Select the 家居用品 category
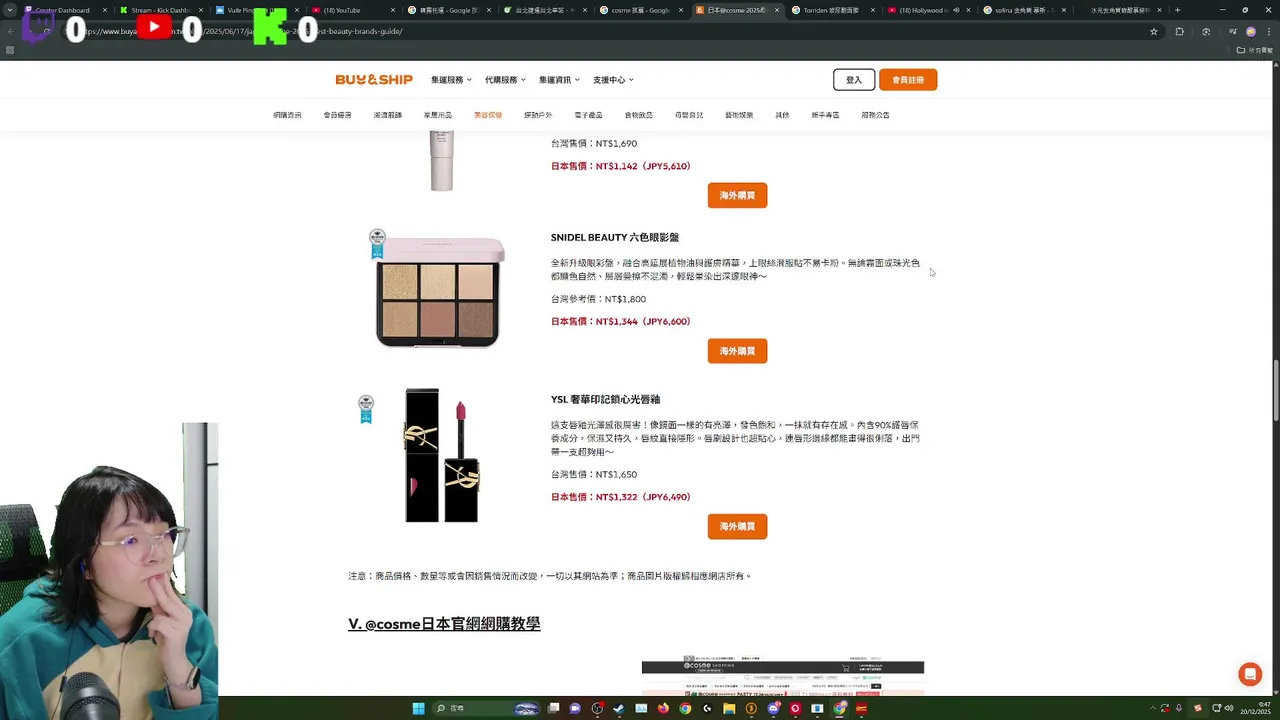Screen dimensions: 1280x720 point(438,115)
